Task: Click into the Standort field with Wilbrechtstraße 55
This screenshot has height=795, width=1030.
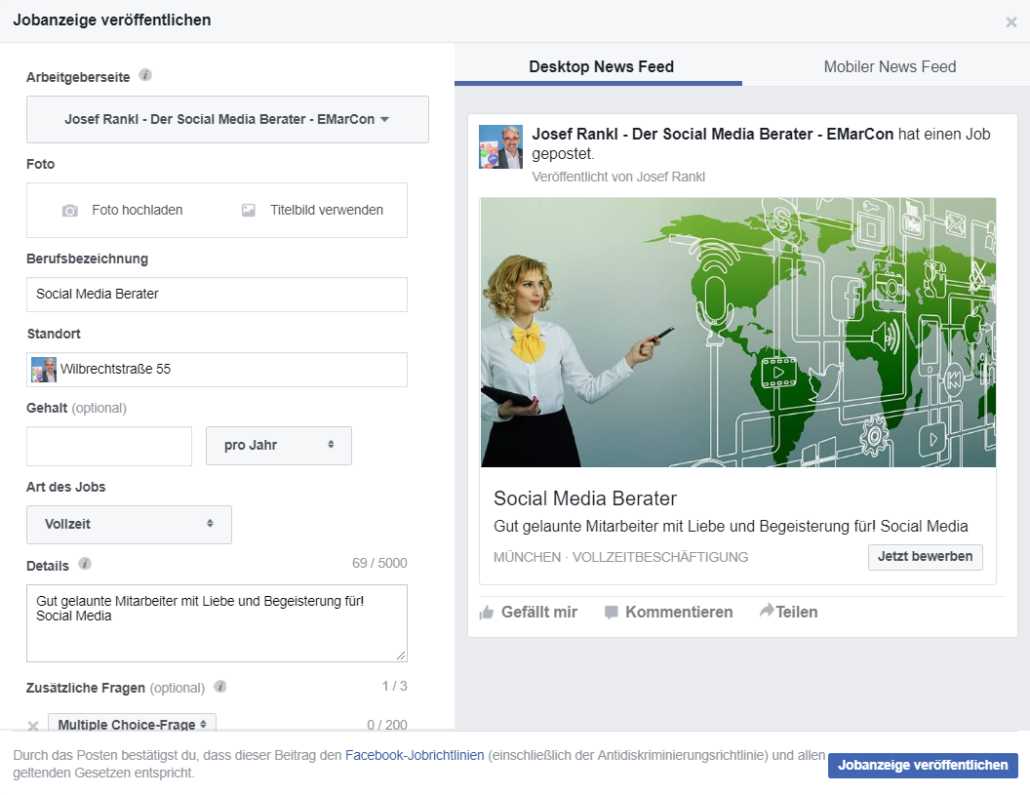Action: [x=217, y=370]
